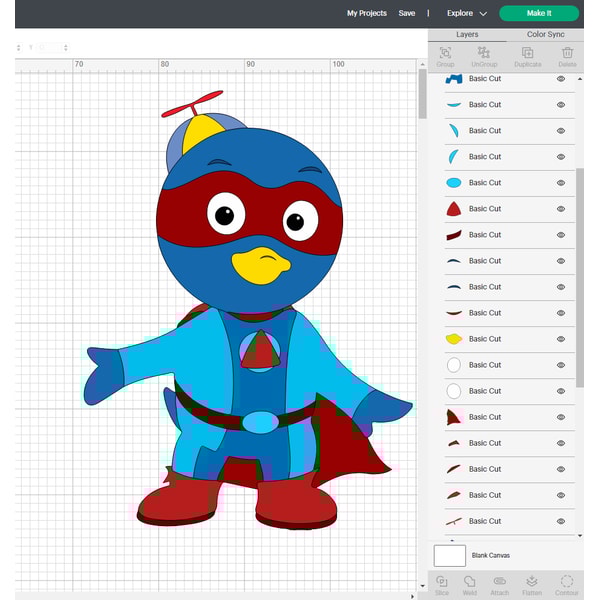Viewport: 600px width, 600px height.
Task: Open the Contour tool
Action: 567,581
